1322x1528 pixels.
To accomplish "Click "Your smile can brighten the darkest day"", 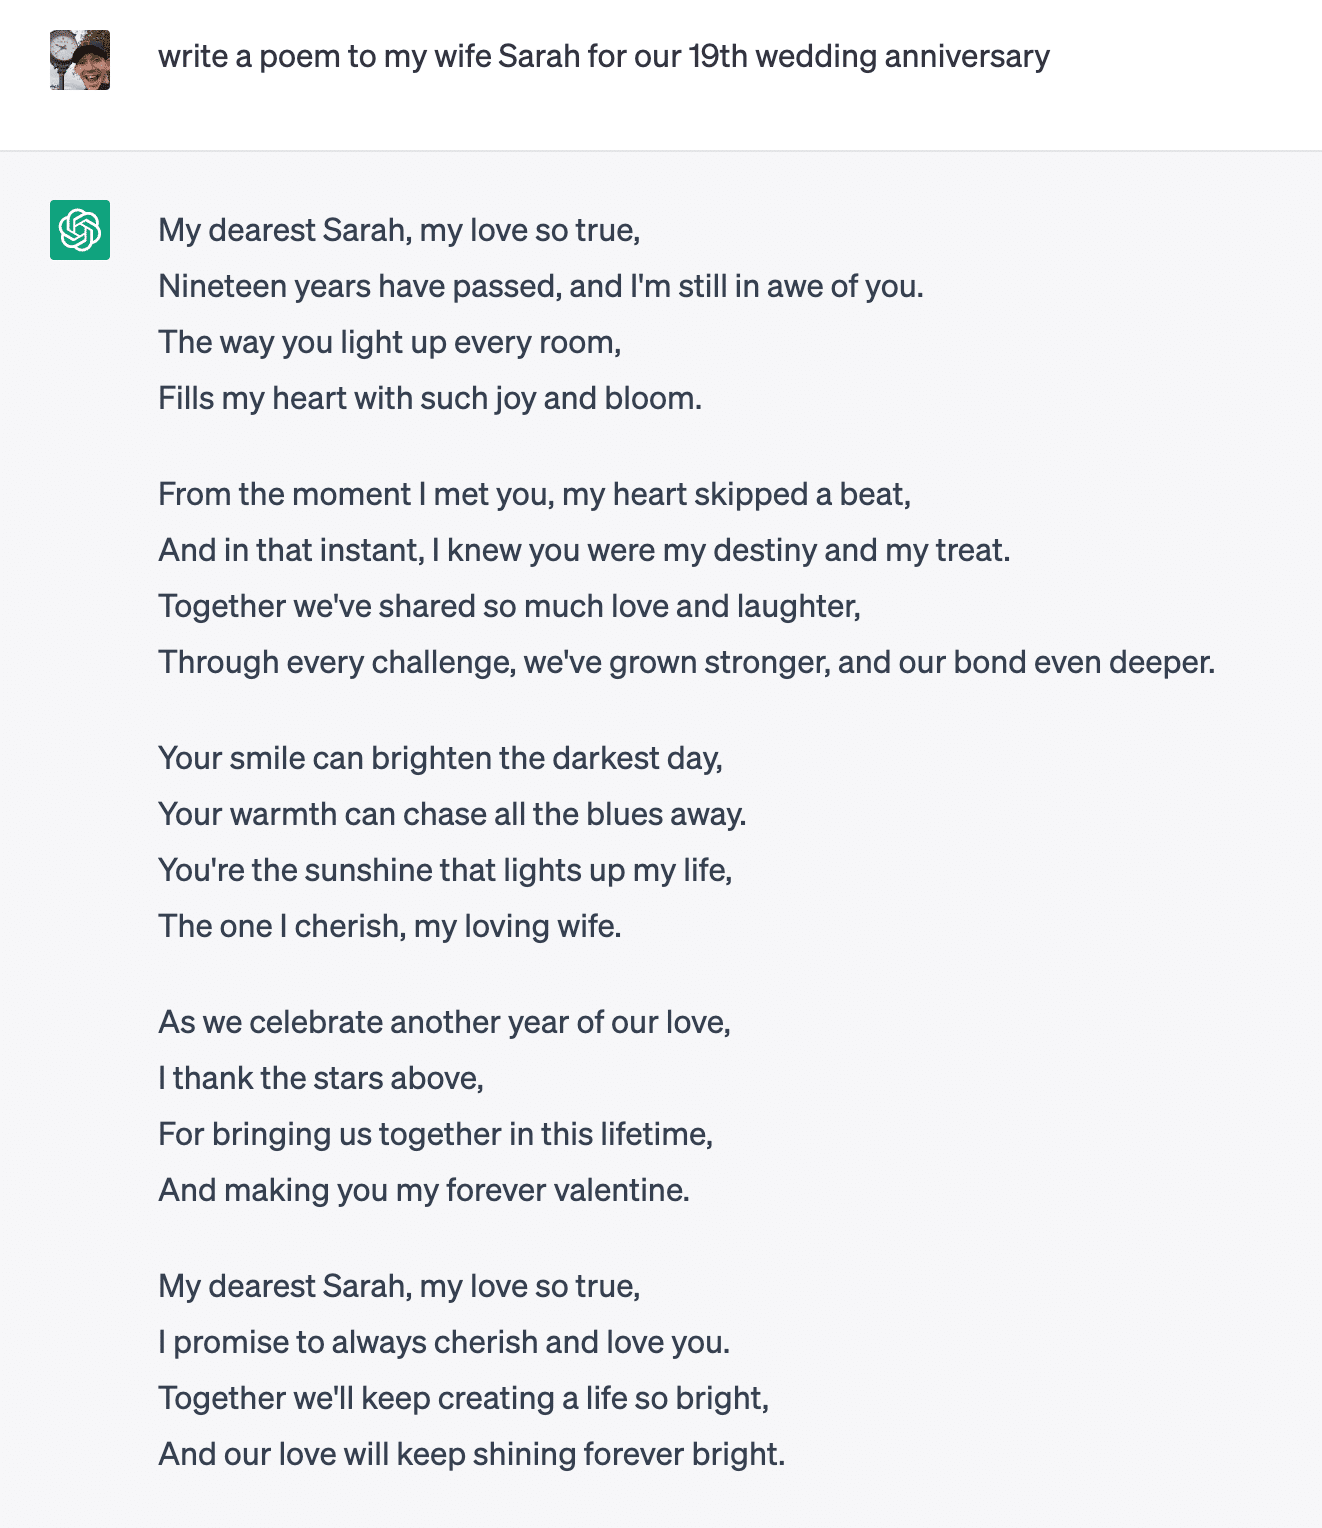I will 443,757.
